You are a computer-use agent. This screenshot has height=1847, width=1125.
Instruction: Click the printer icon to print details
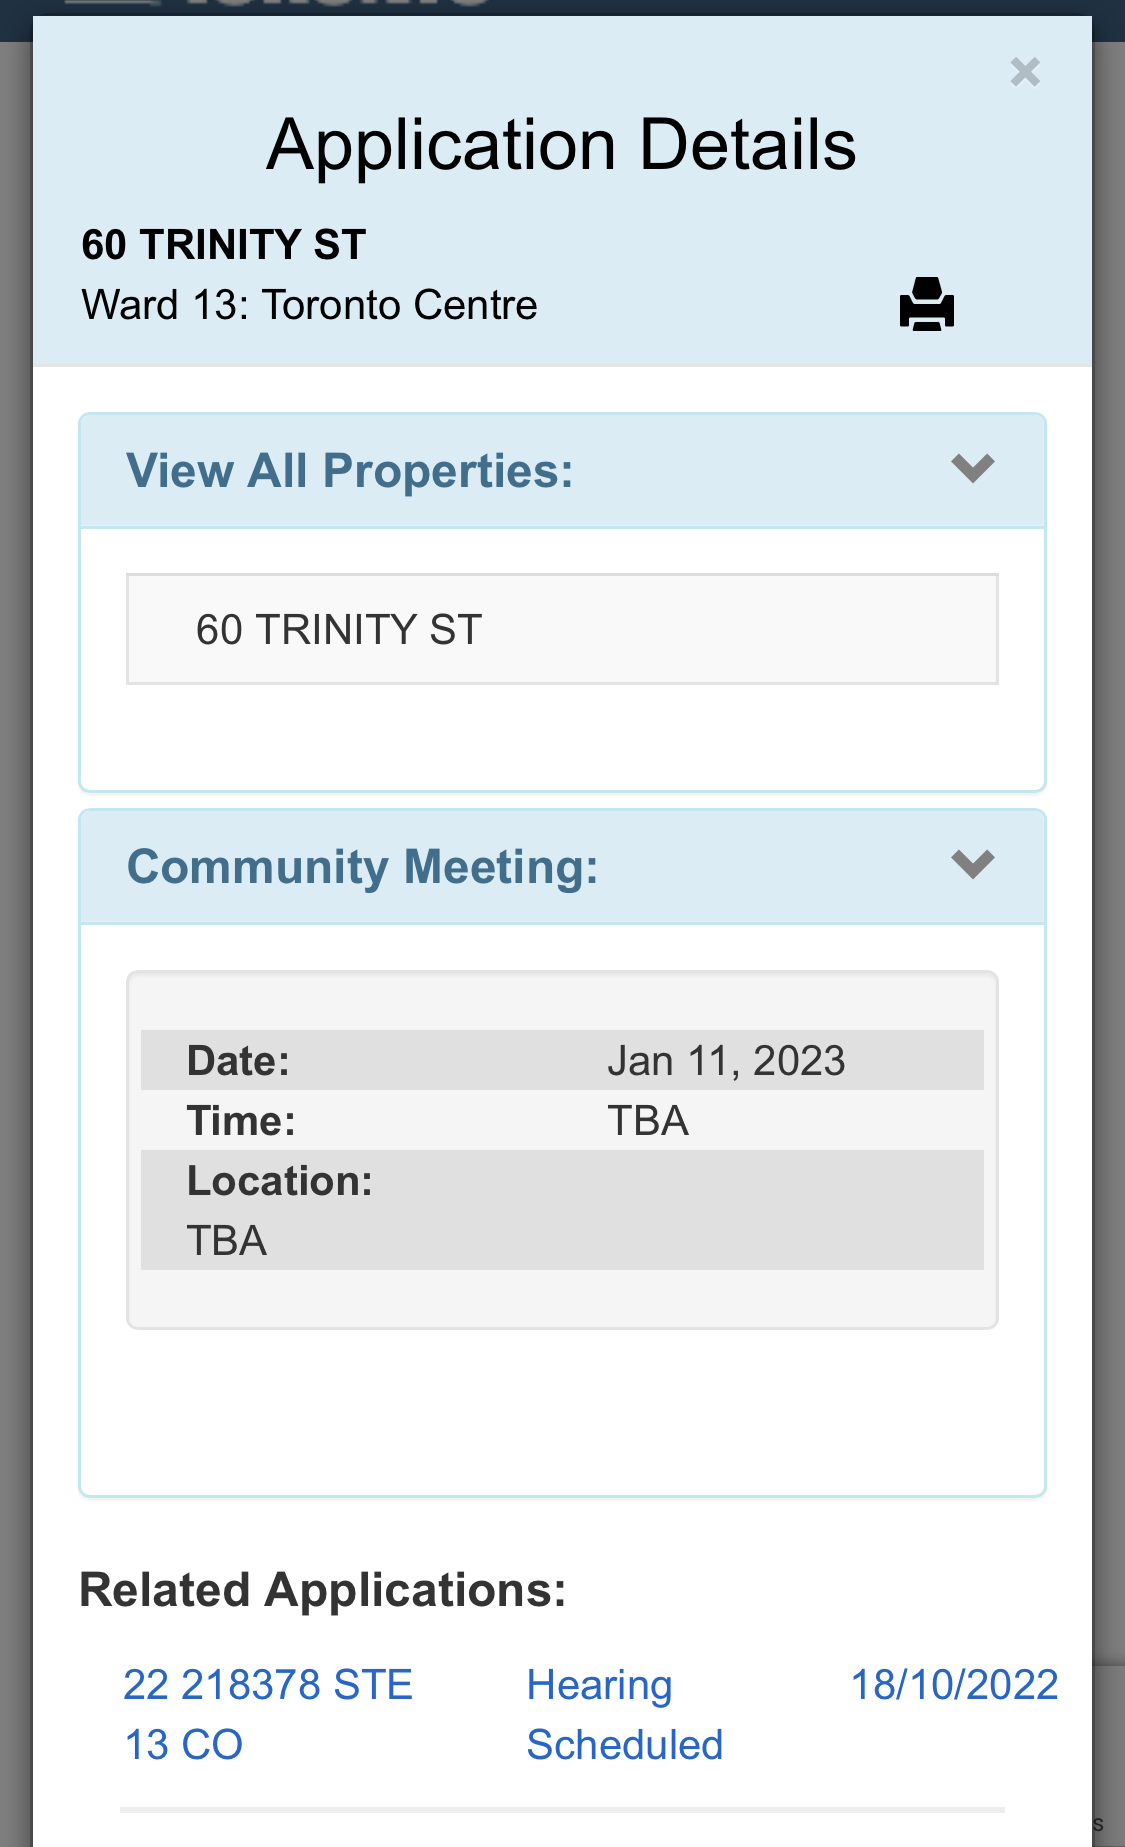click(926, 304)
